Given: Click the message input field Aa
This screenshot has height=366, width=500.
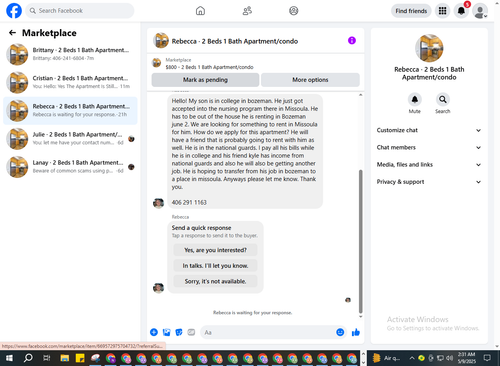Looking at the screenshot, I should (268, 332).
